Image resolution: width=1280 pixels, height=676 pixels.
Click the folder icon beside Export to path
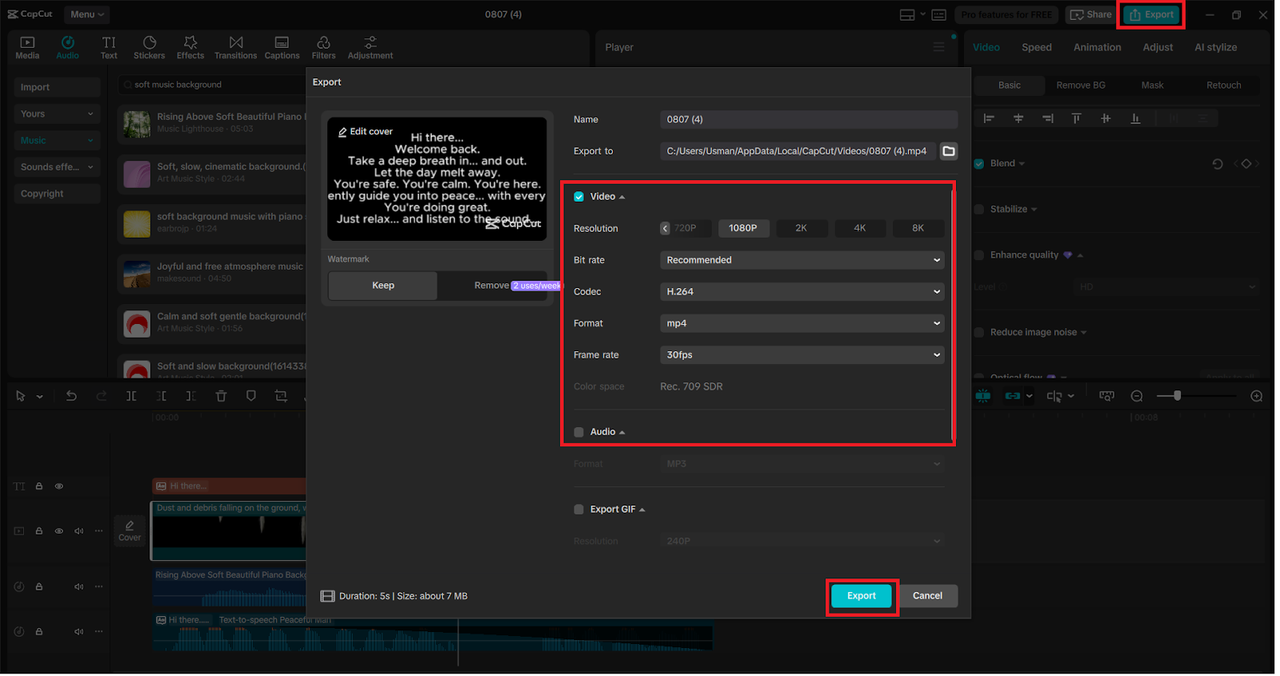pos(949,151)
